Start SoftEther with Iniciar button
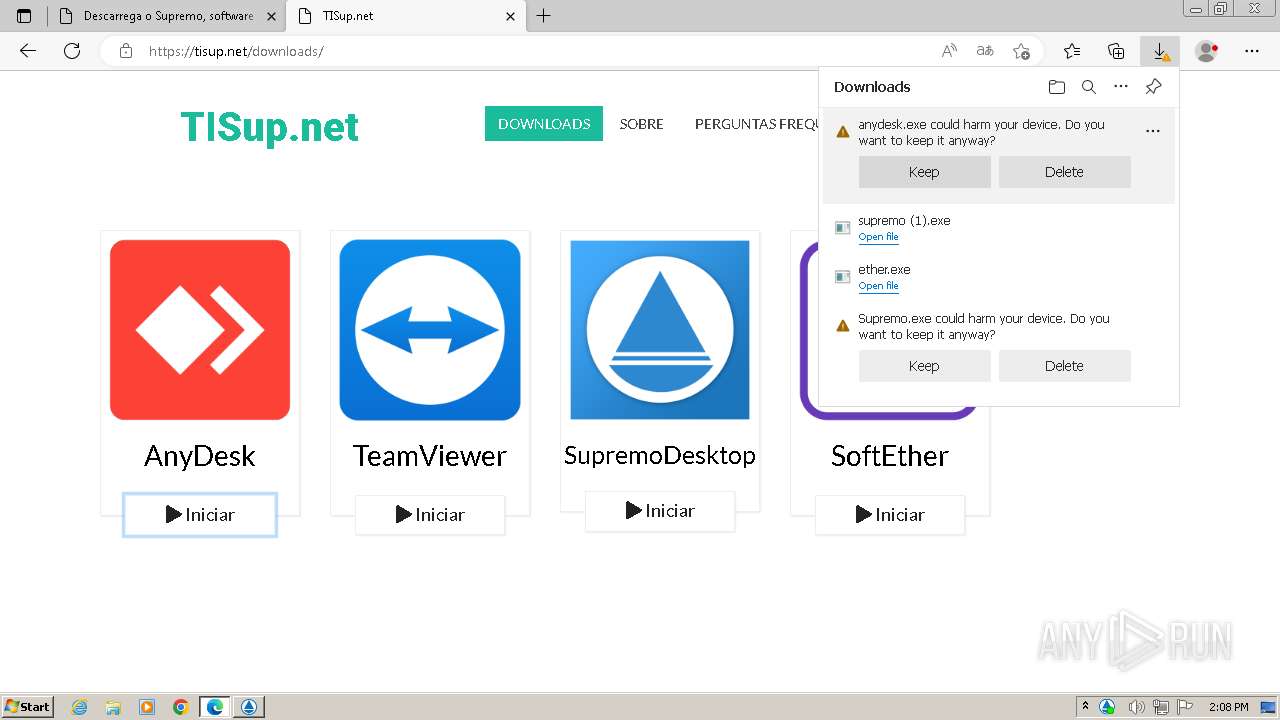 click(x=890, y=515)
